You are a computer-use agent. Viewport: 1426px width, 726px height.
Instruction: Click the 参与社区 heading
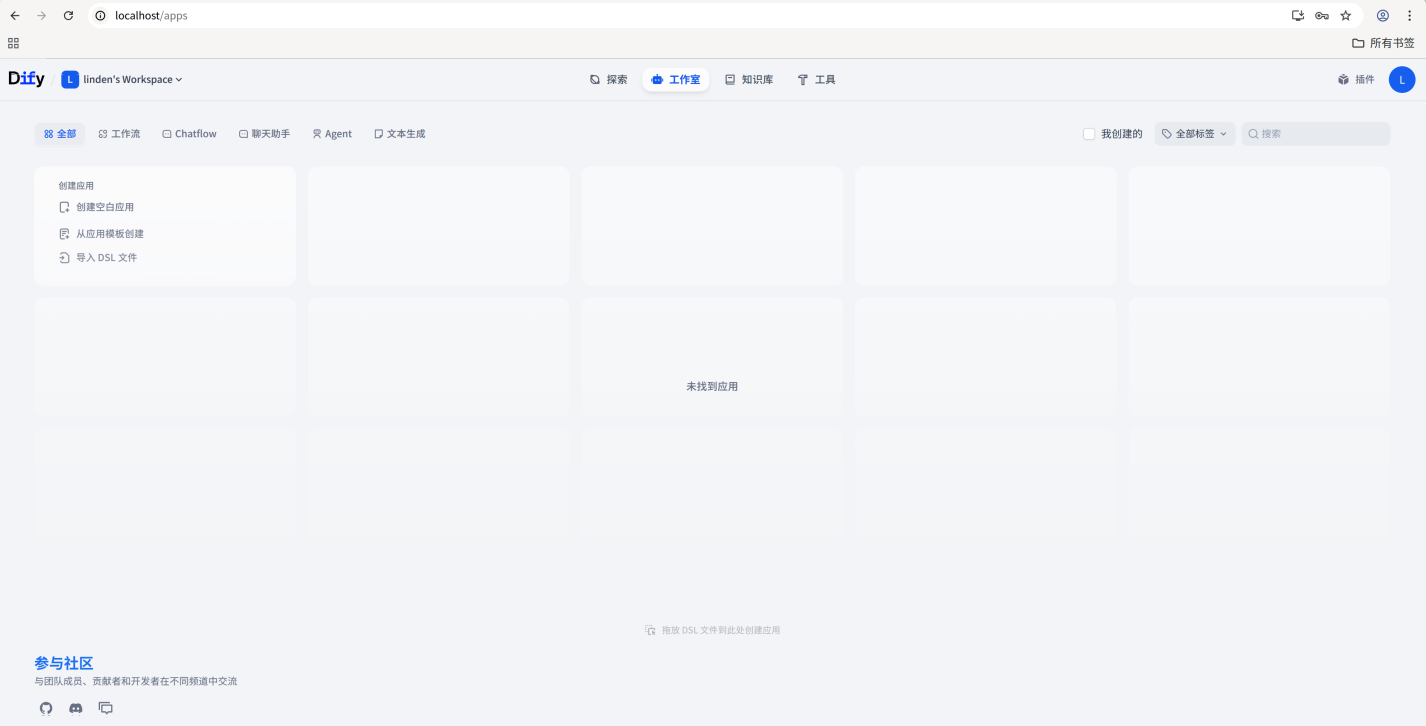(x=64, y=663)
